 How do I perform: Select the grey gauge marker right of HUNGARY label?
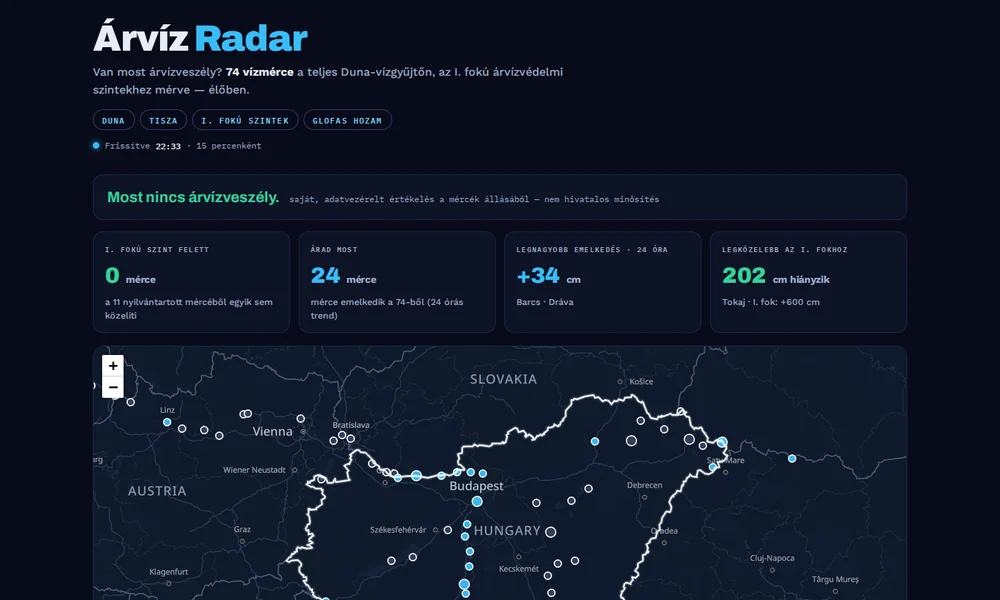coord(551,532)
